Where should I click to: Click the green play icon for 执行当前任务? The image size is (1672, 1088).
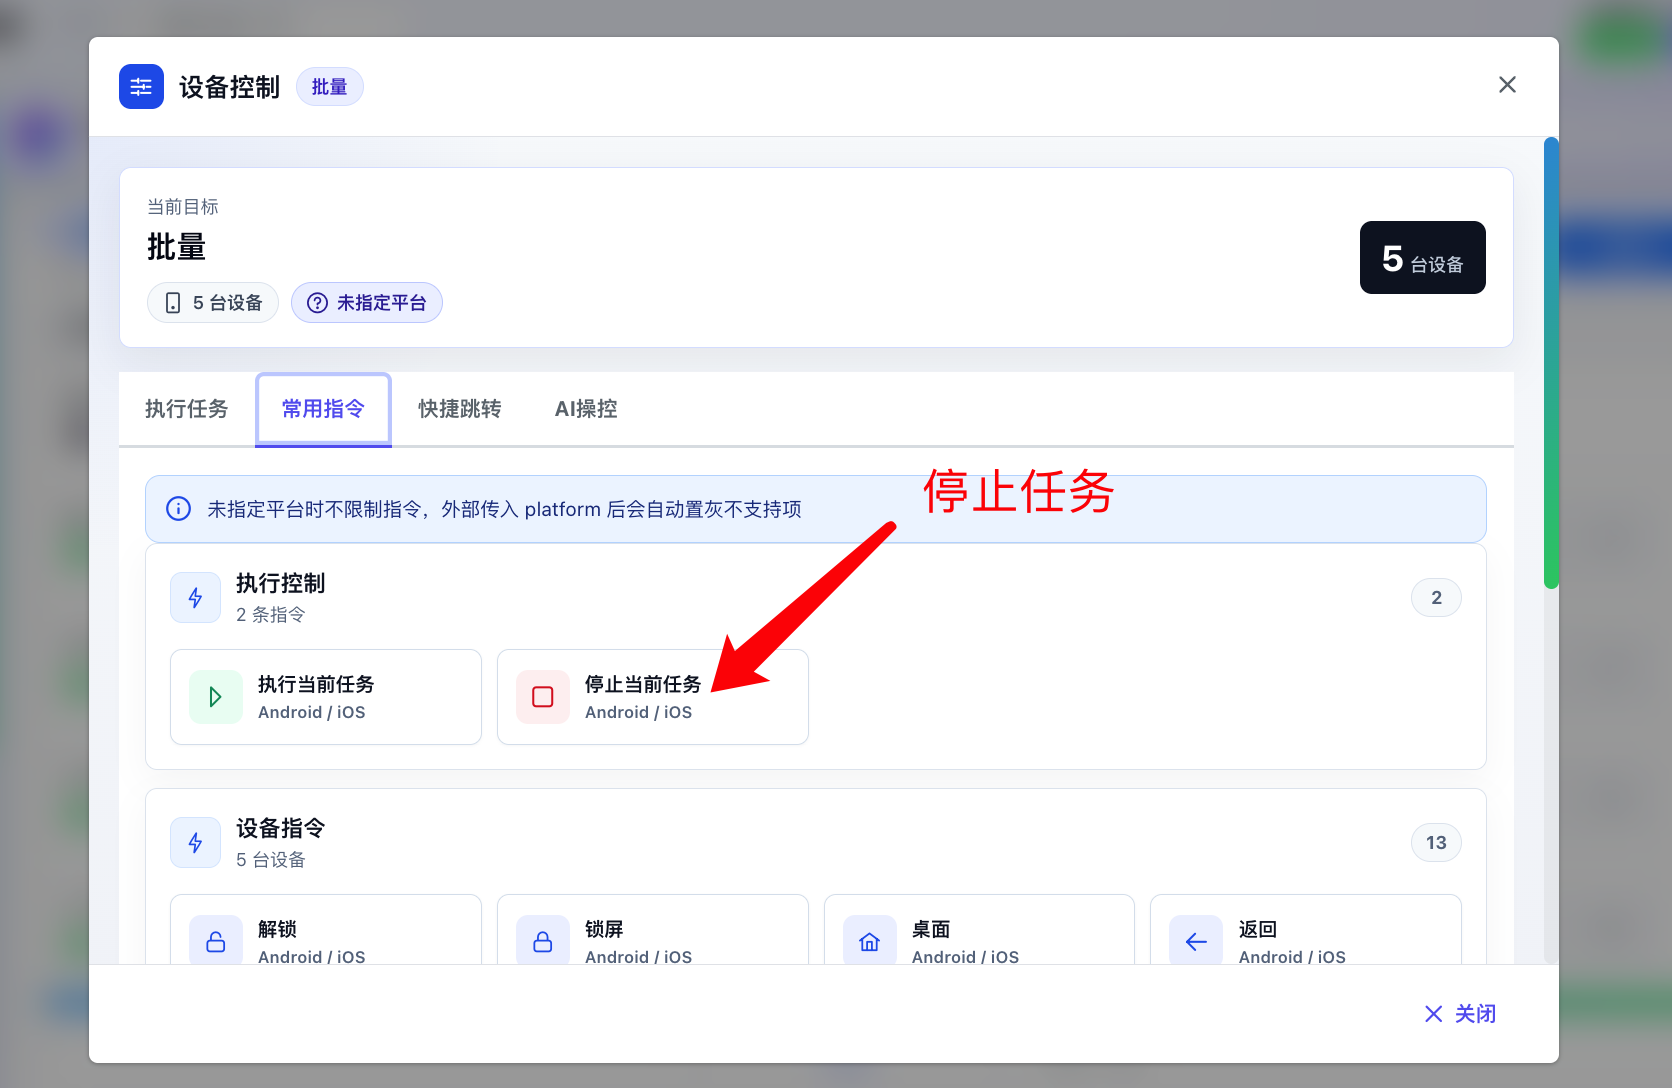[x=216, y=697]
